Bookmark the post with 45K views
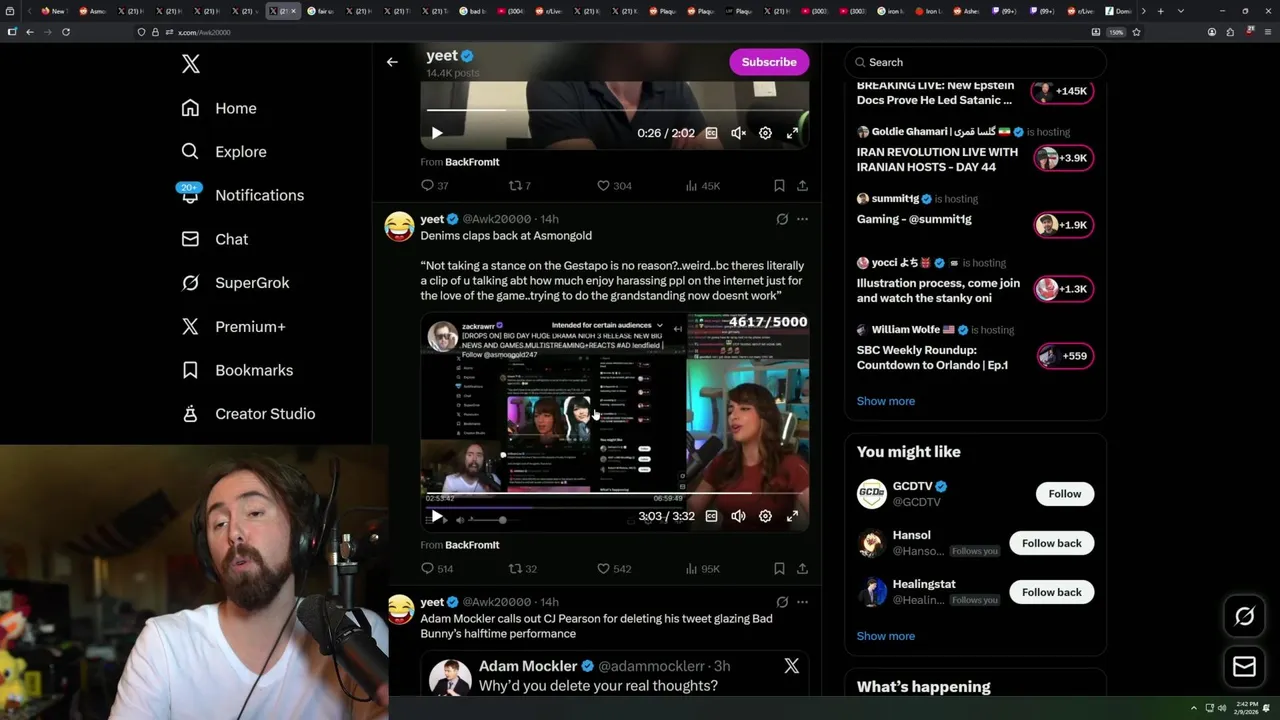 tap(779, 186)
